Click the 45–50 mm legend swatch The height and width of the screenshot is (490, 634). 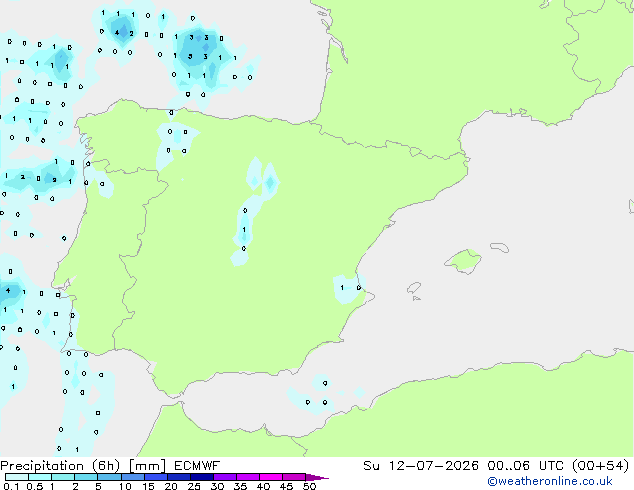tap(294, 477)
